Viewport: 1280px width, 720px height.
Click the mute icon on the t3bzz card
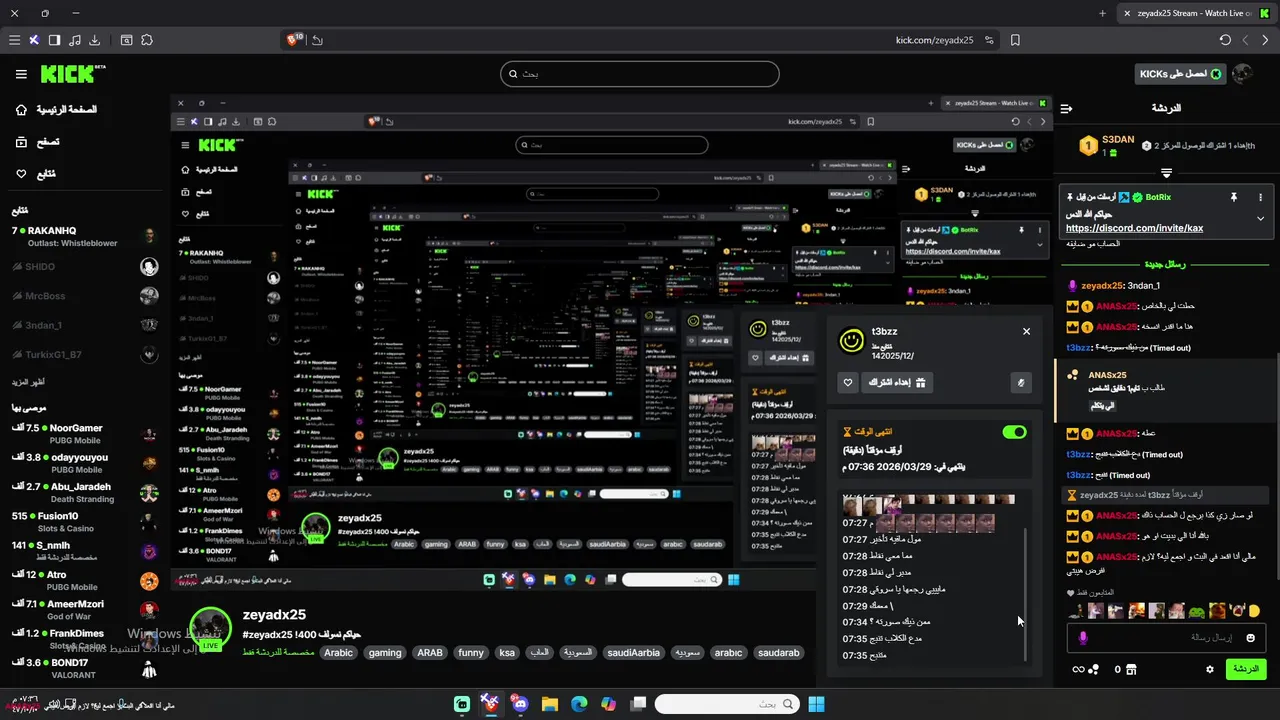[1021, 382]
